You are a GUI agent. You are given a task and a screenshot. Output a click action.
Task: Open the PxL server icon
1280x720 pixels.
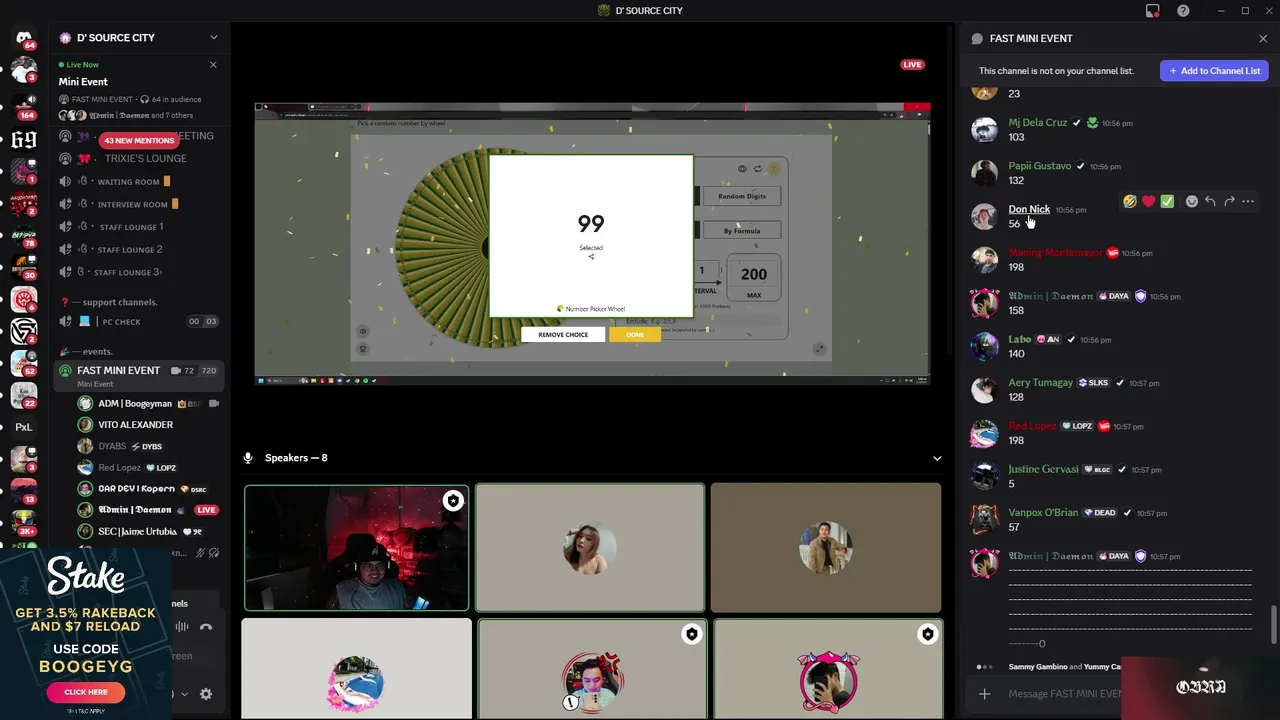coord(24,427)
